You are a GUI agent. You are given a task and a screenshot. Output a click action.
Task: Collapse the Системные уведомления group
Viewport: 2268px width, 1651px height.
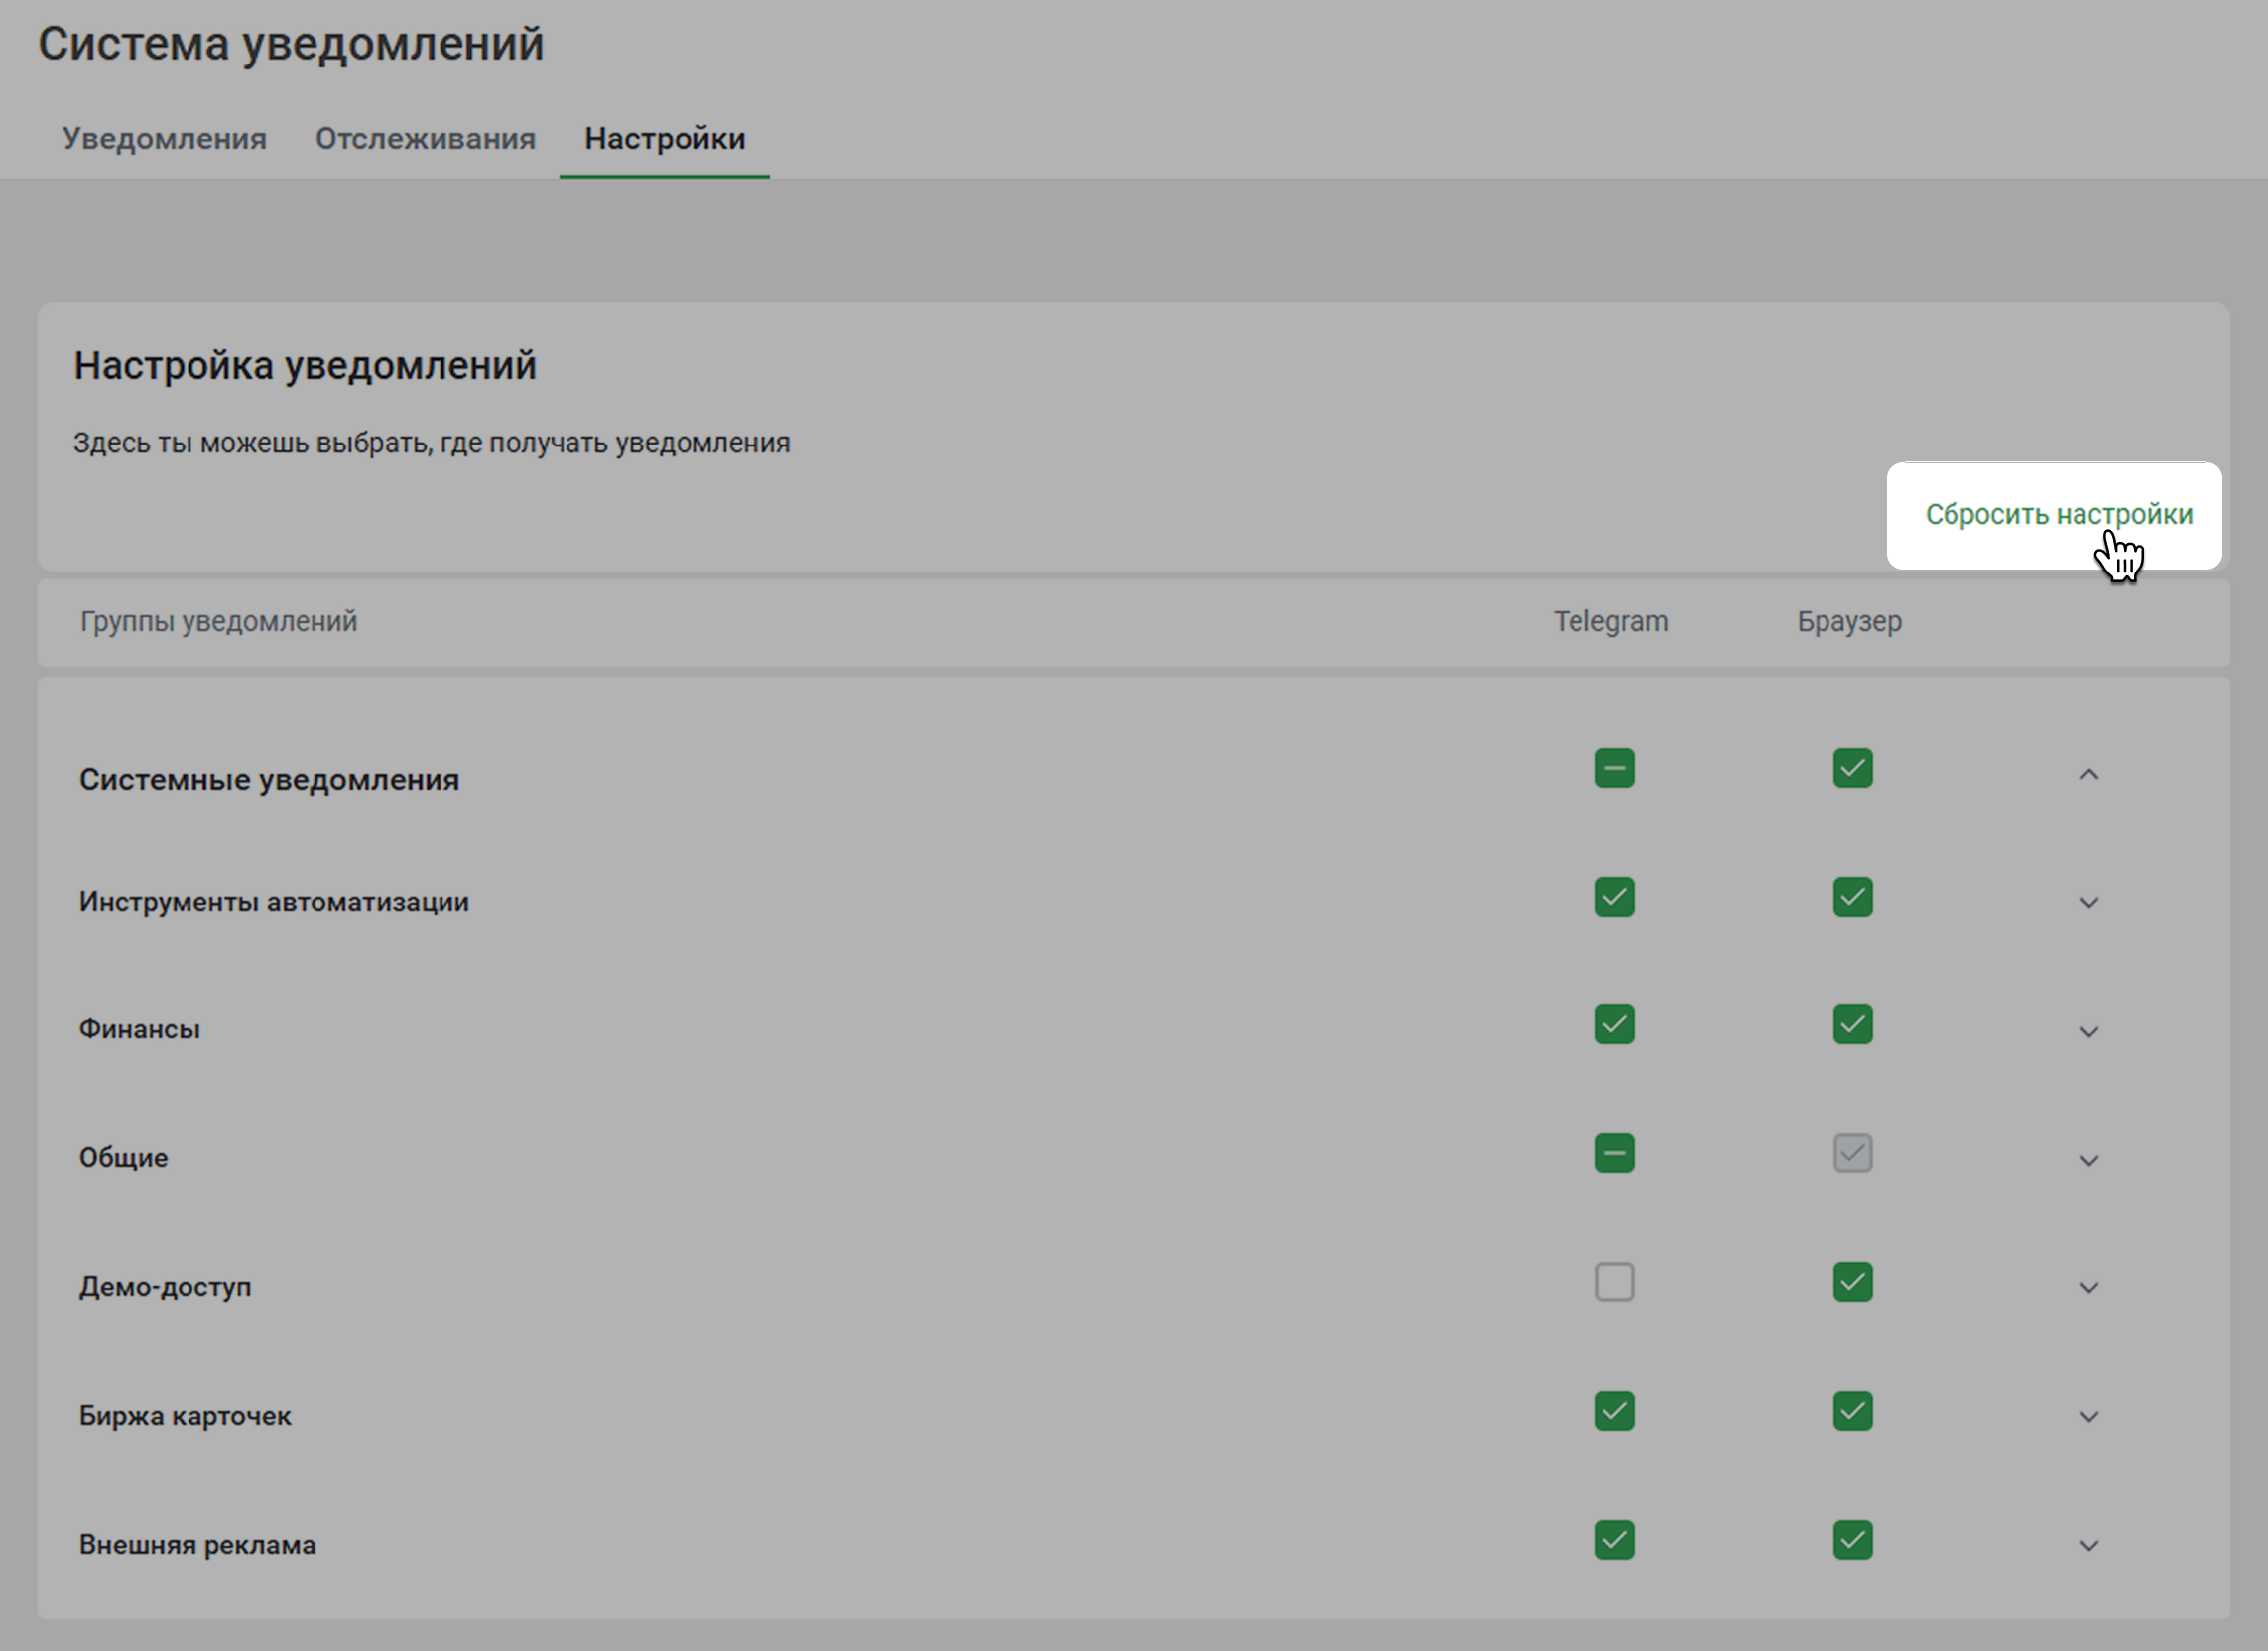[2088, 775]
